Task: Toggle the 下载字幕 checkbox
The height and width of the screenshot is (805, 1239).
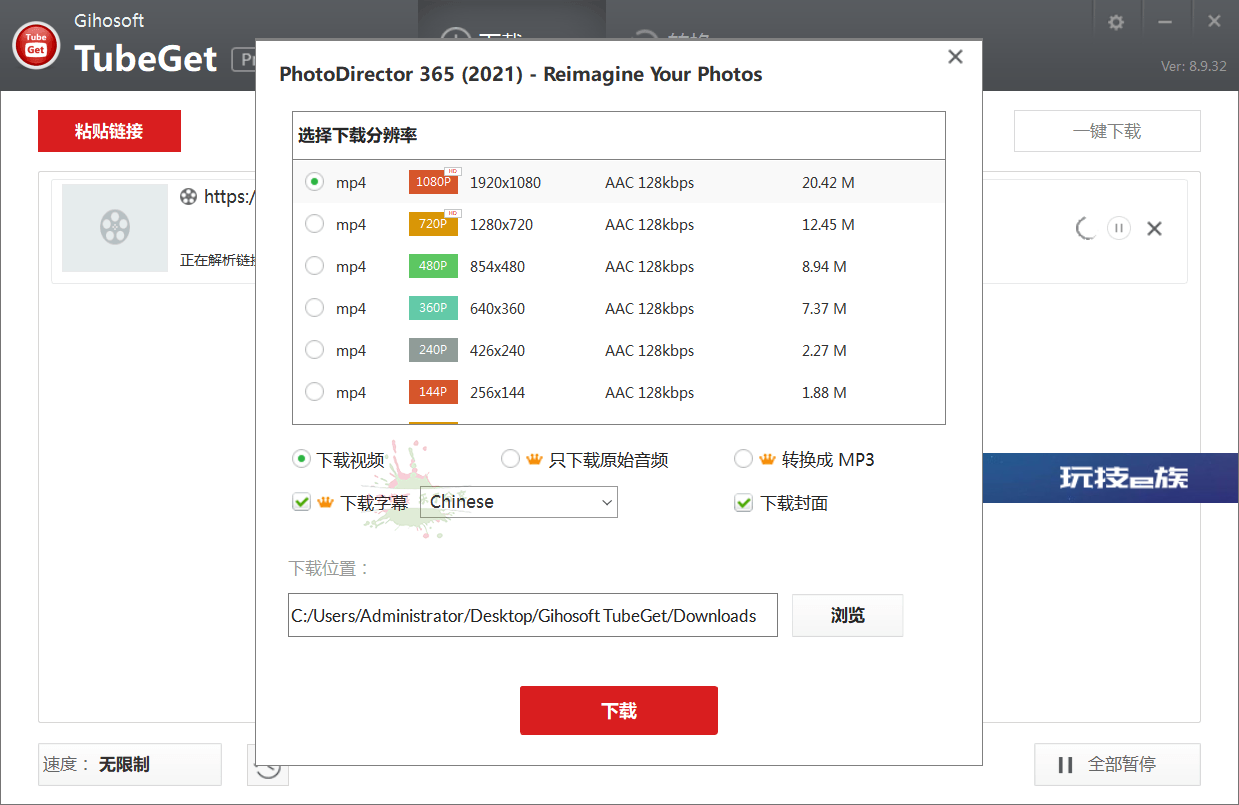Action: (301, 502)
